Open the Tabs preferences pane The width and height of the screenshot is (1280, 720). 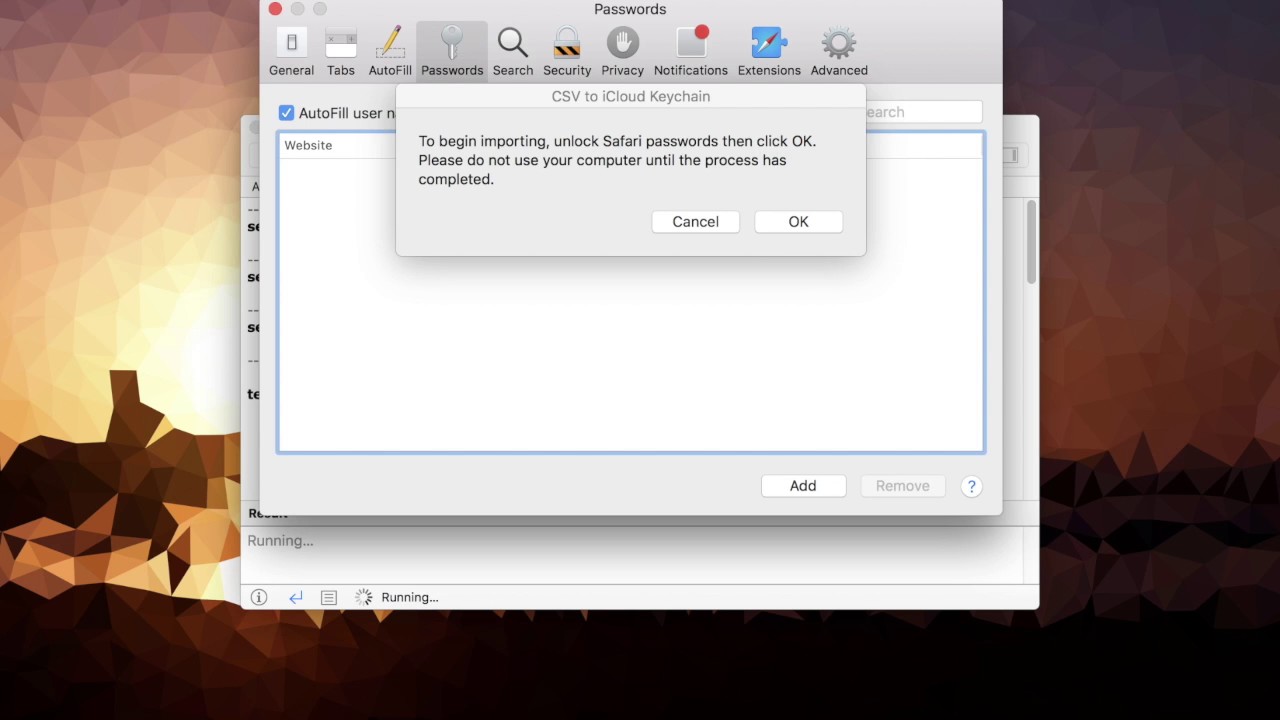coord(341,52)
